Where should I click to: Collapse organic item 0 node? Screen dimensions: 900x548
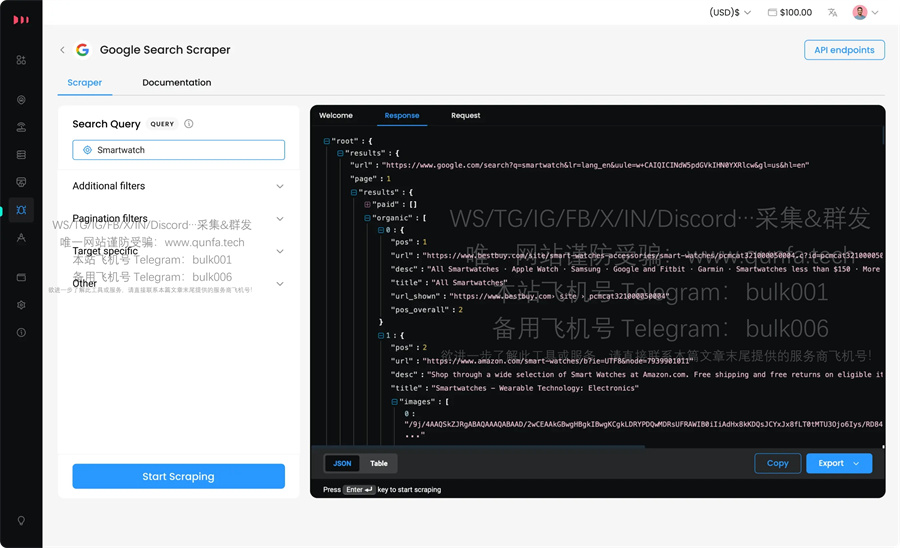[381, 230]
